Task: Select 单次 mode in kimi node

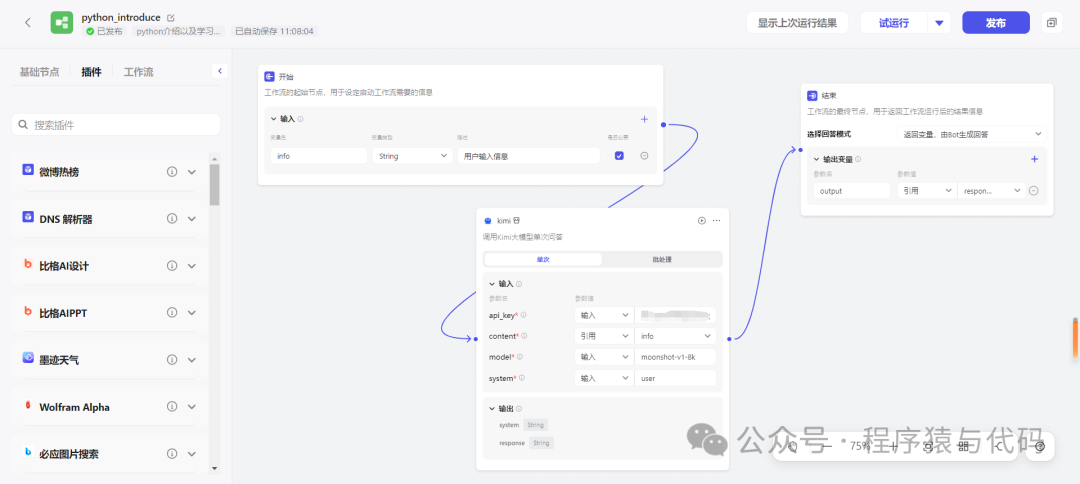Action: point(543,260)
